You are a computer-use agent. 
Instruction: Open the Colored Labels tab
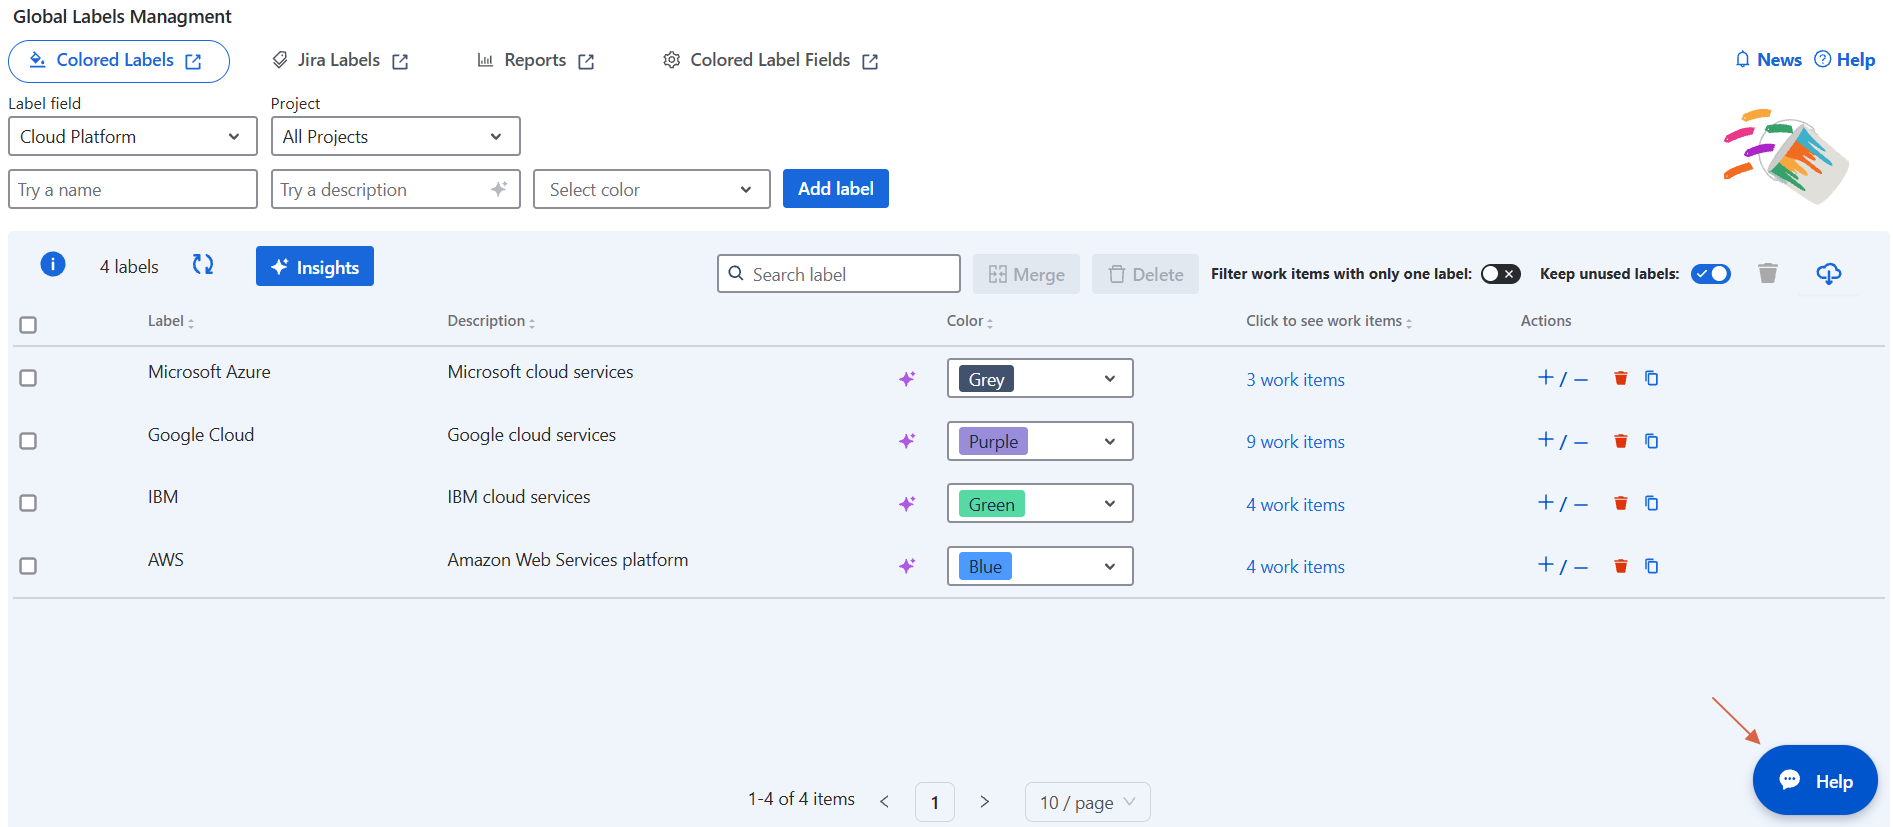(x=119, y=61)
